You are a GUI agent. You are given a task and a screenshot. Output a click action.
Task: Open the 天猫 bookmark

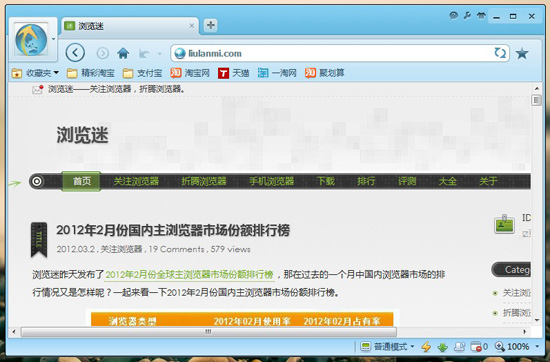pos(234,73)
